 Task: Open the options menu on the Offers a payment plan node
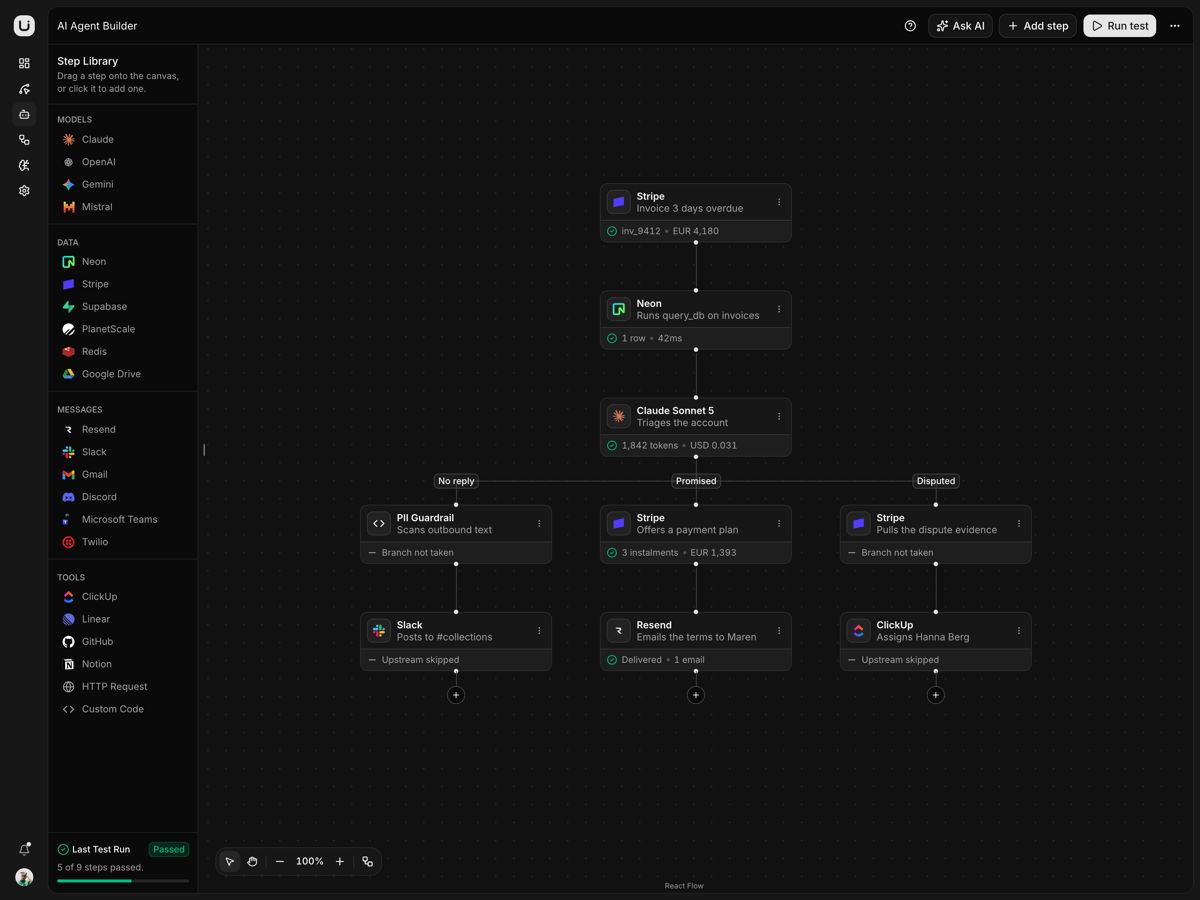779,523
